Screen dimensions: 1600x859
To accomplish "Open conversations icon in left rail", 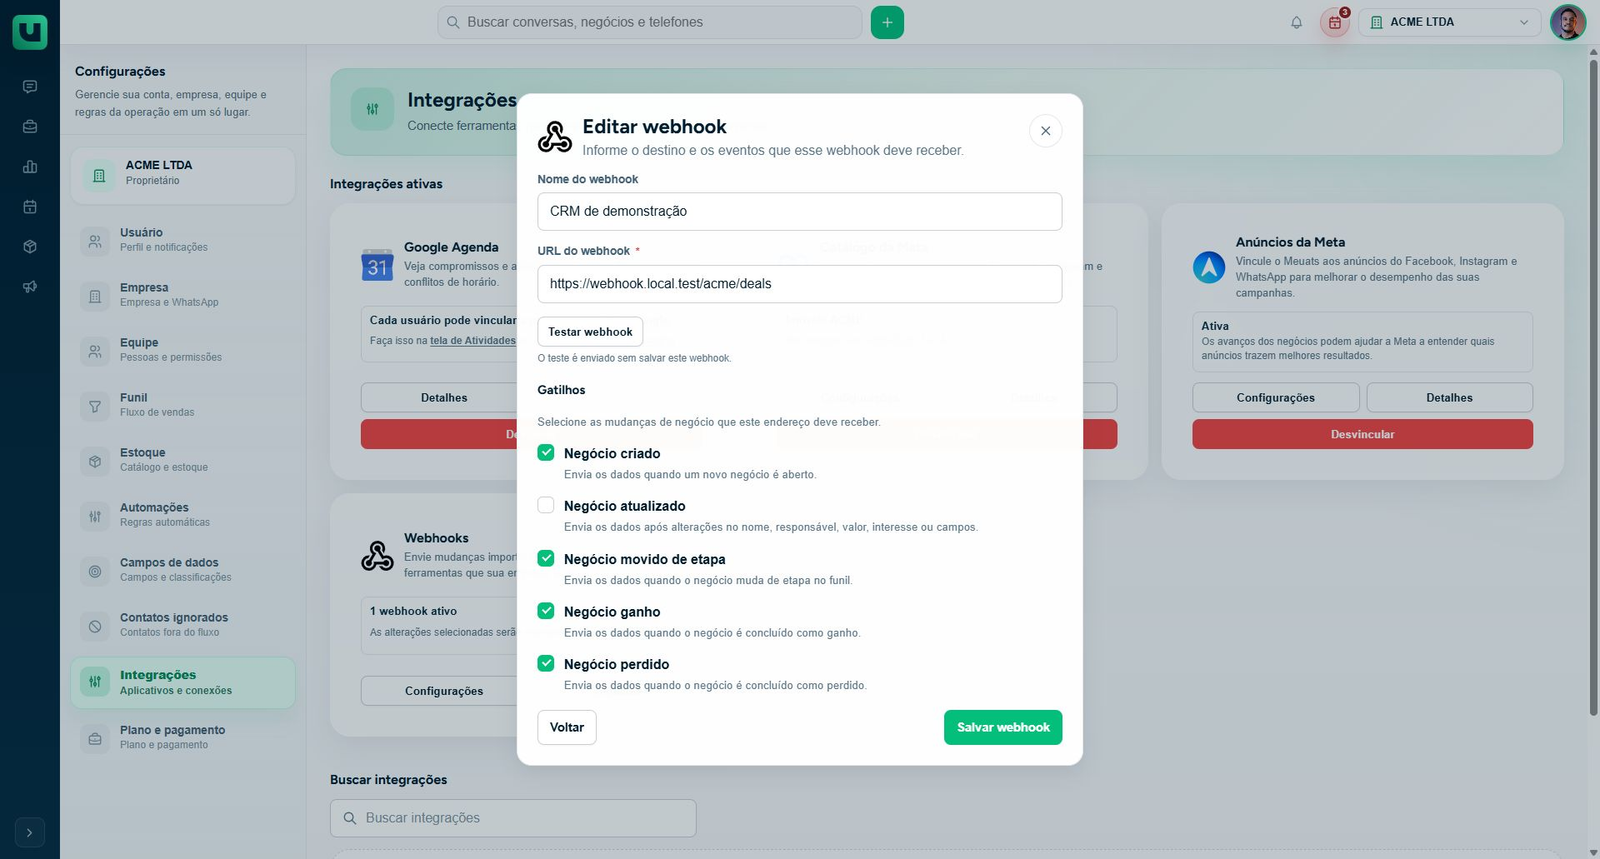I will (x=30, y=87).
